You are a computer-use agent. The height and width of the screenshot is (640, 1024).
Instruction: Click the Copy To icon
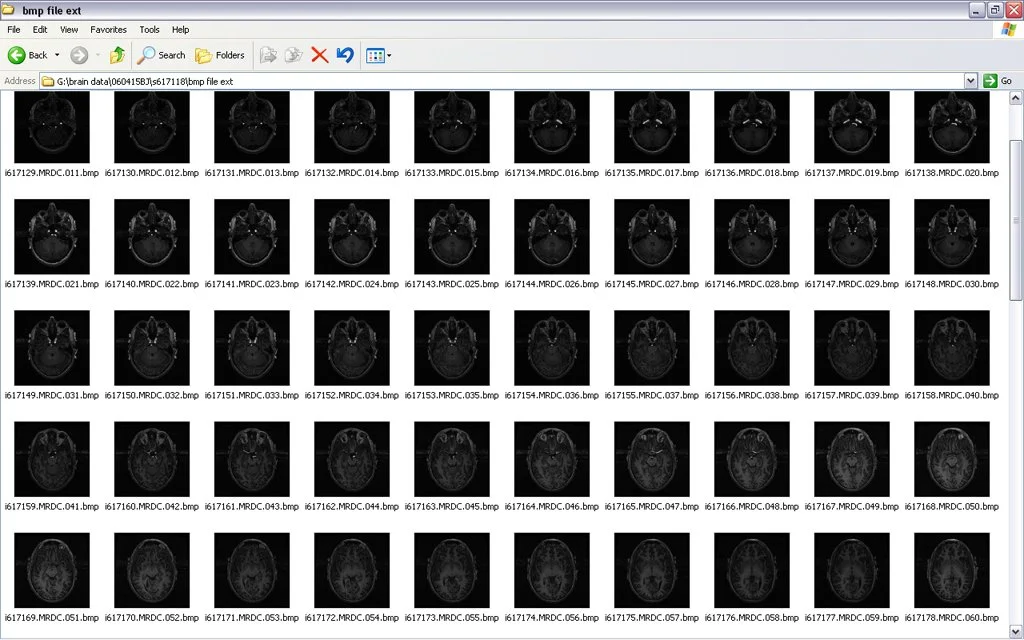pos(292,55)
